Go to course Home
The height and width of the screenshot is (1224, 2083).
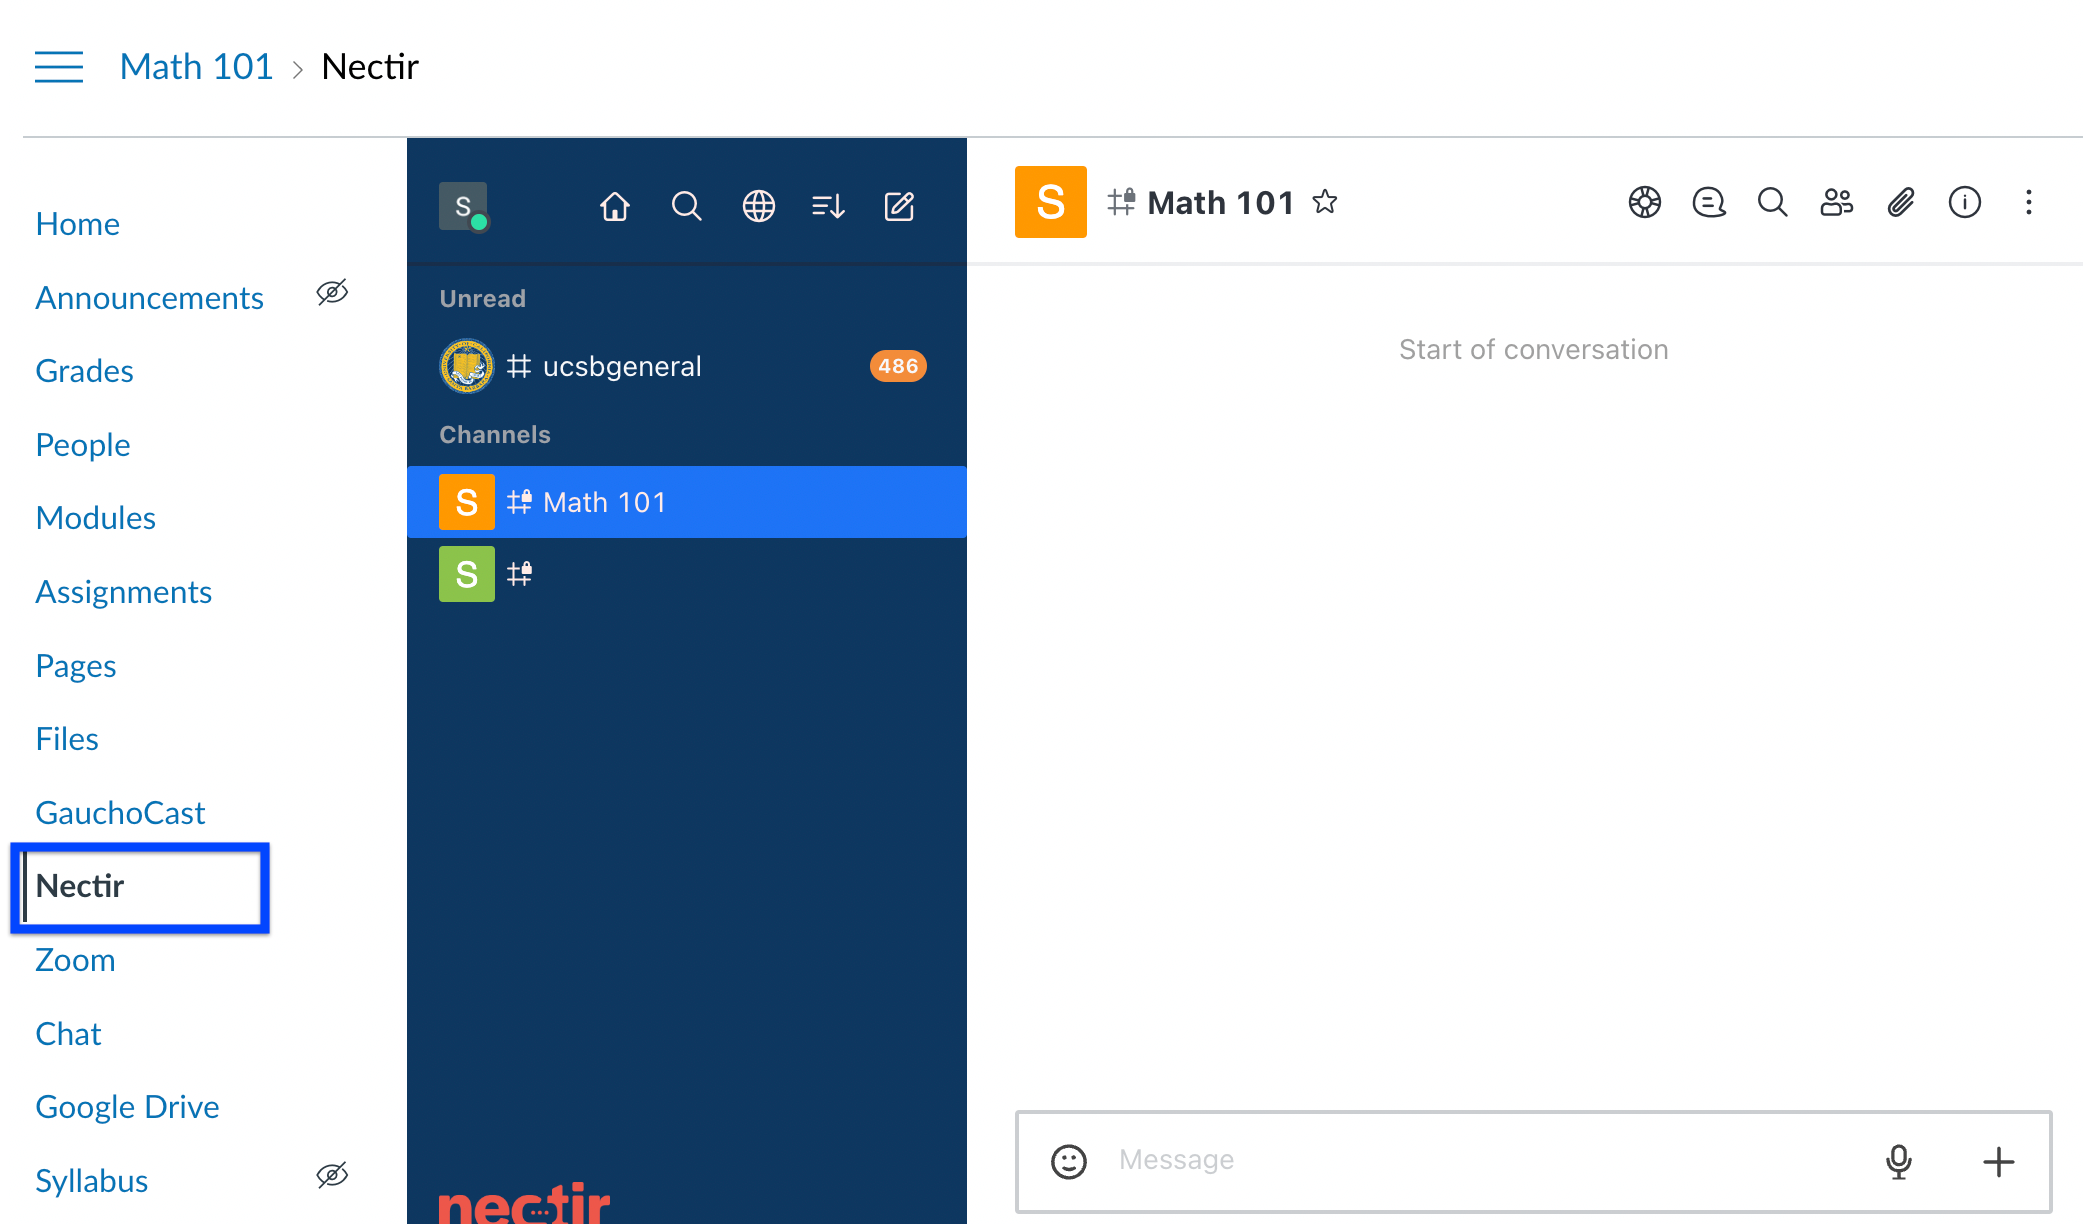pos(78,224)
